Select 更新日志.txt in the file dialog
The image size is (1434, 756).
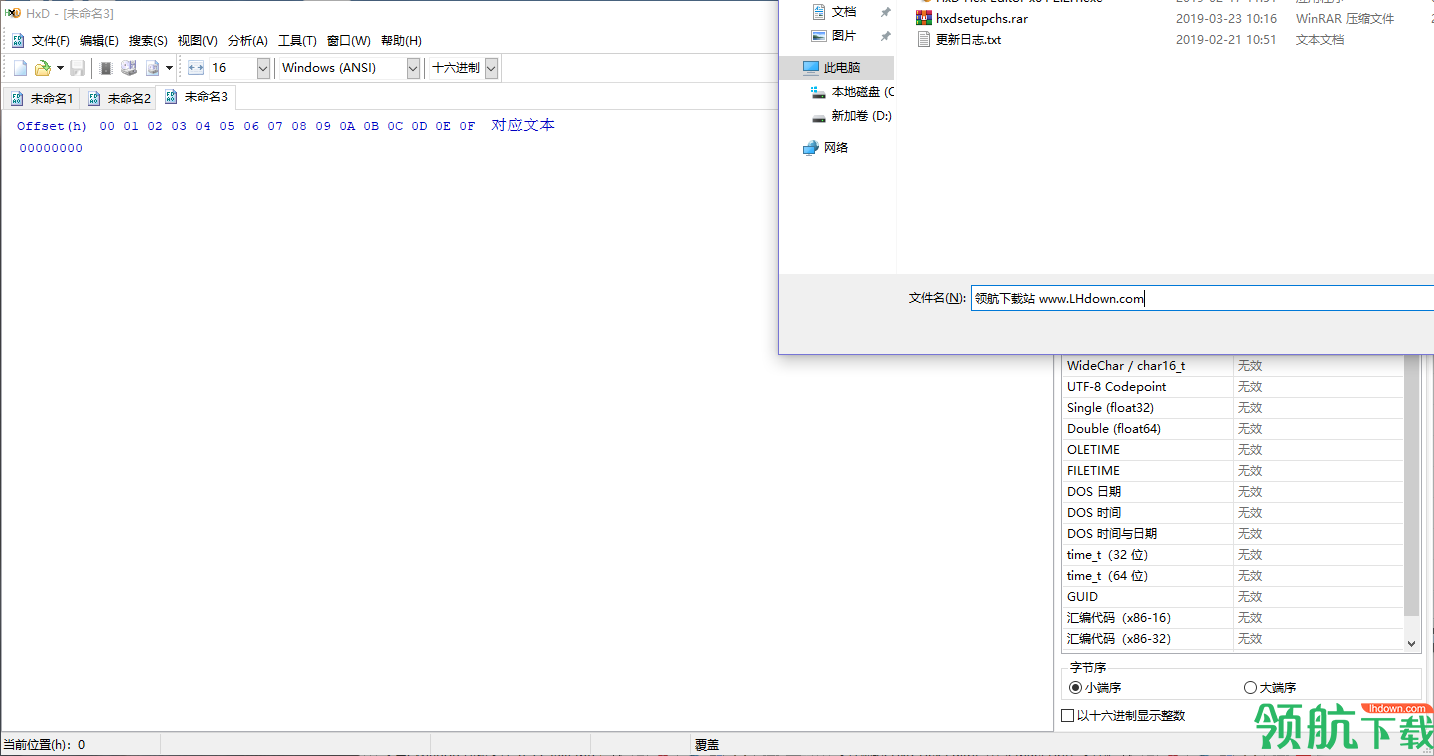point(968,40)
